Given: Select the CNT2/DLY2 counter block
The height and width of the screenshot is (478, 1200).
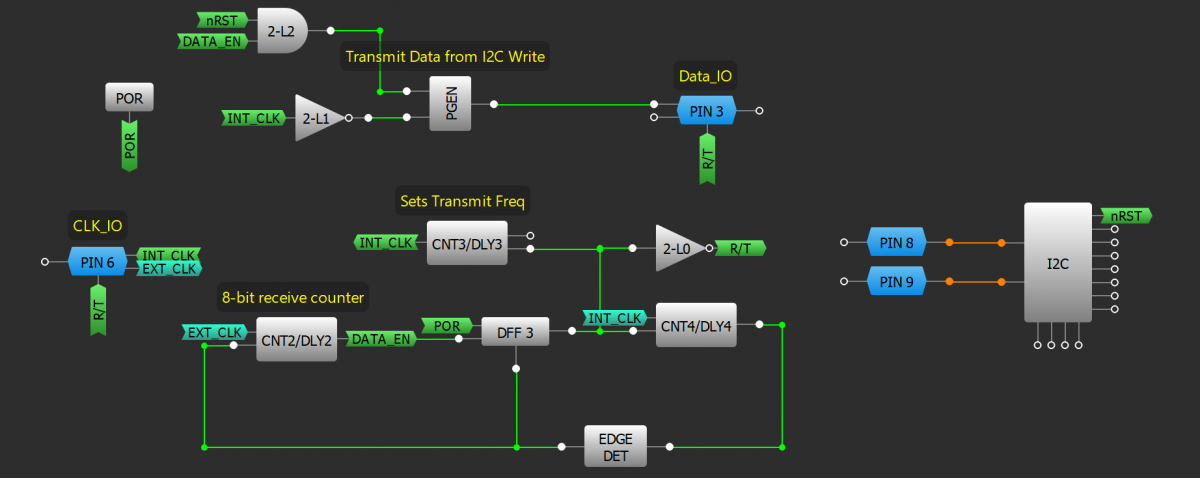Looking at the screenshot, I should [x=296, y=339].
